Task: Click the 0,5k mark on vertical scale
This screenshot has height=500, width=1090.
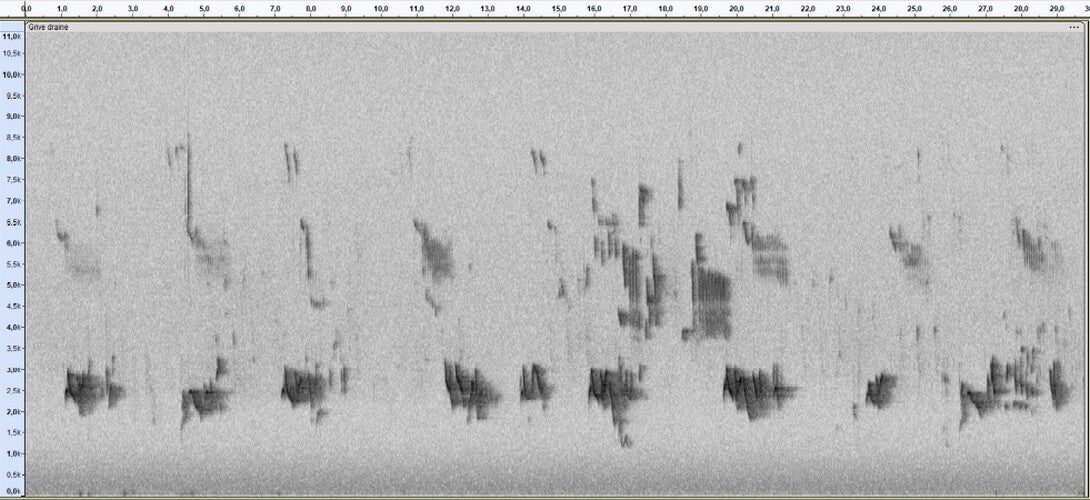Action: click(12, 475)
